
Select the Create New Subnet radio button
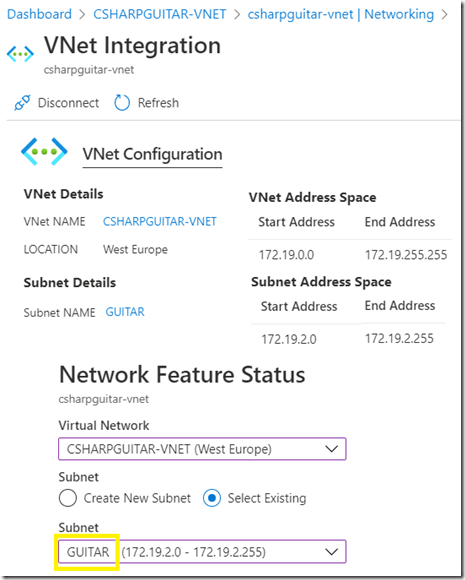[68, 498]
